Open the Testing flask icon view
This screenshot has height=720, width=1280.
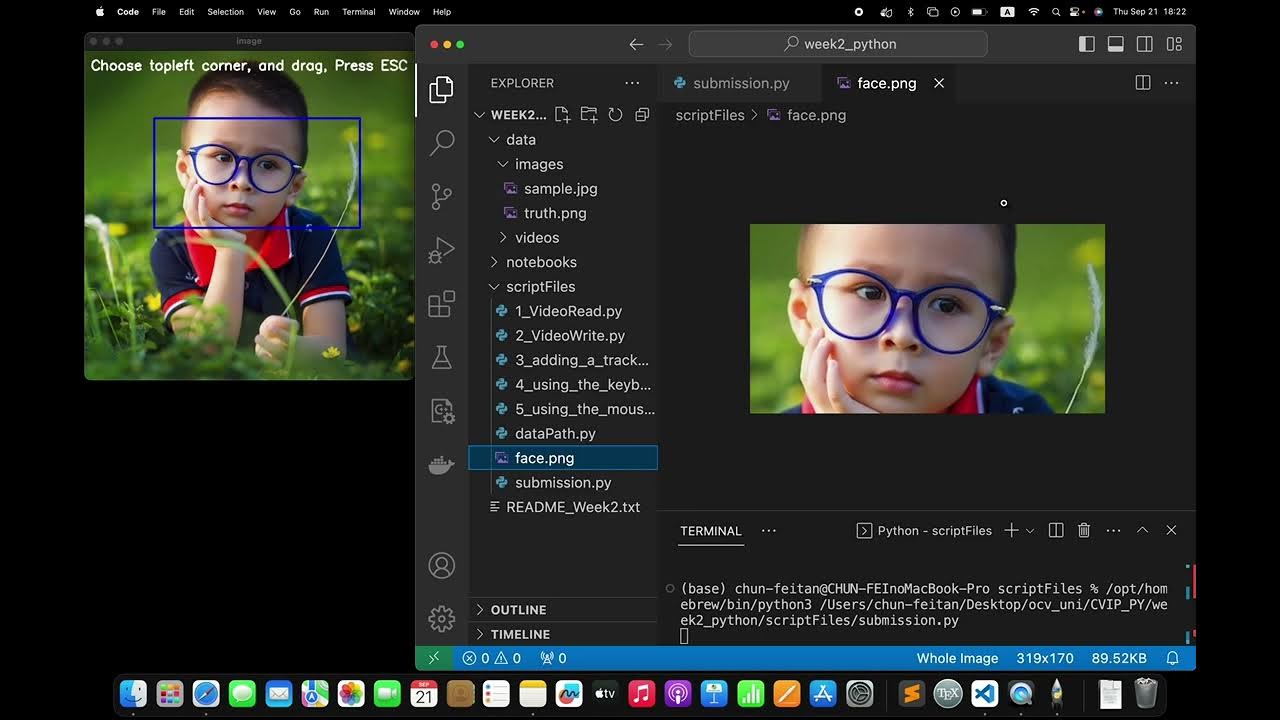pyautogui.click(x=441, y=357)
